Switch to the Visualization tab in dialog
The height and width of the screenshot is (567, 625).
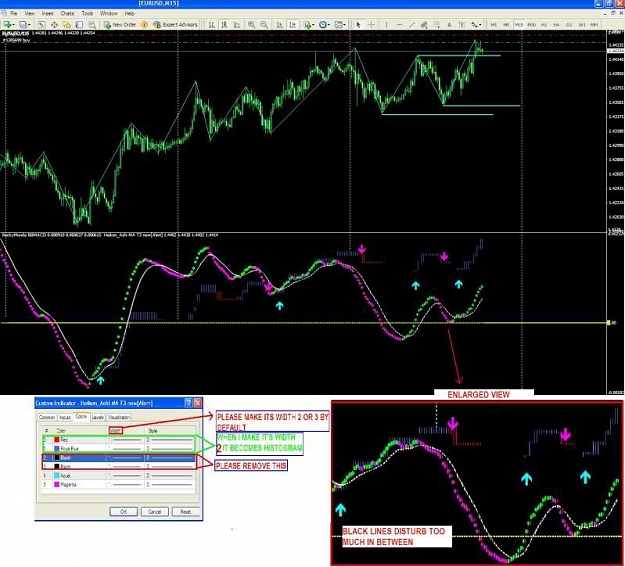coord(119,417)
